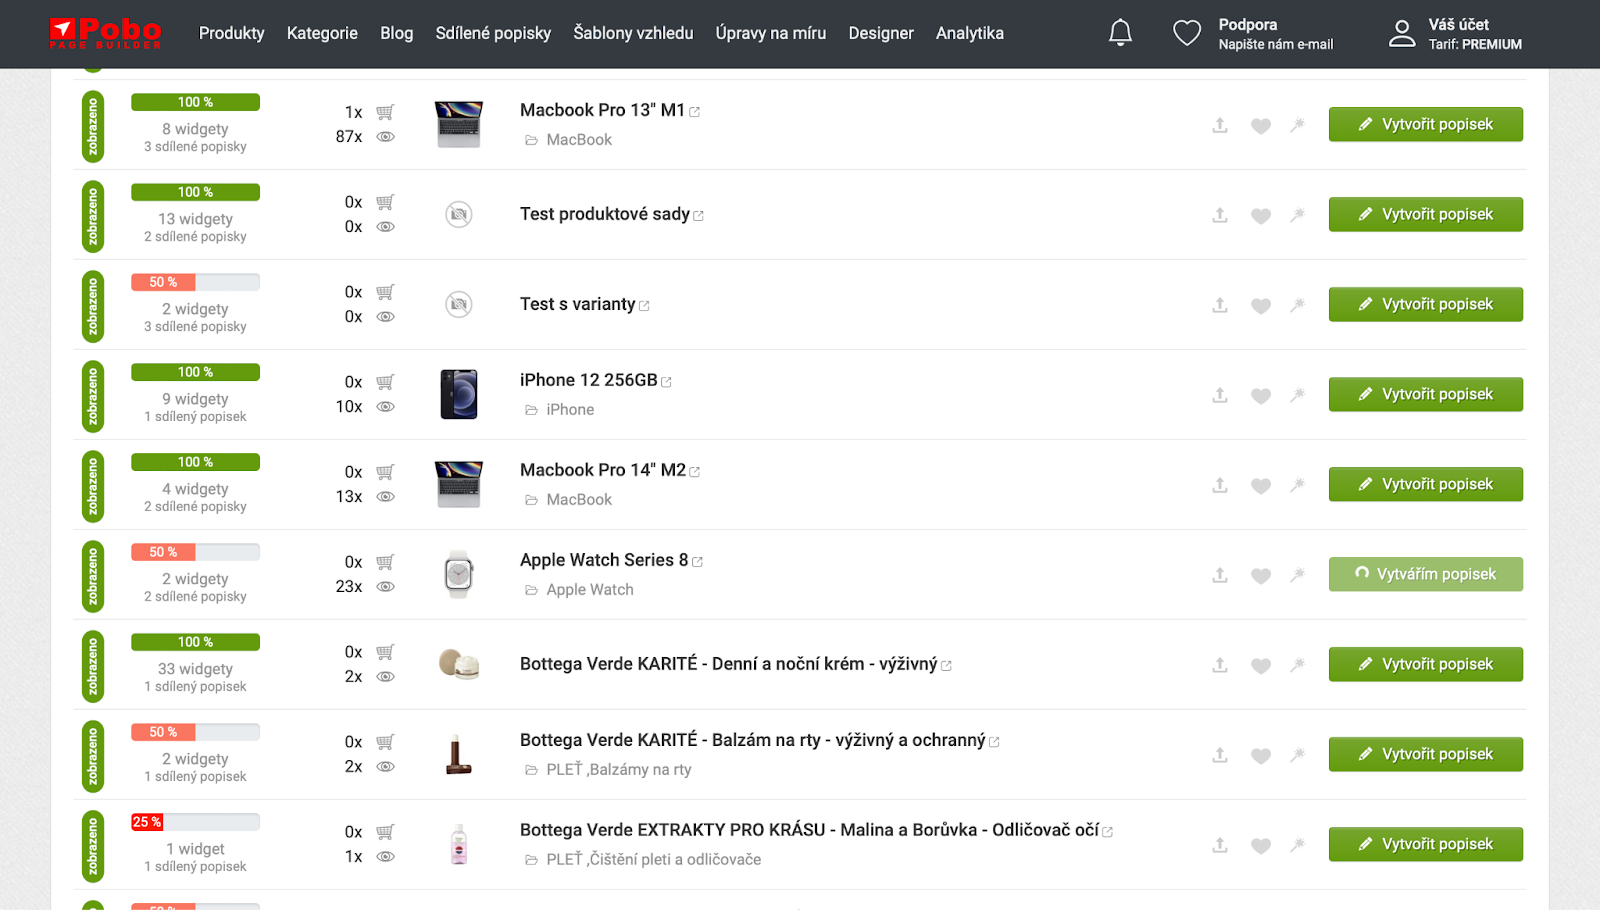Open the user account icon
Viewport: 1600px width, 910px height.
1402,33
